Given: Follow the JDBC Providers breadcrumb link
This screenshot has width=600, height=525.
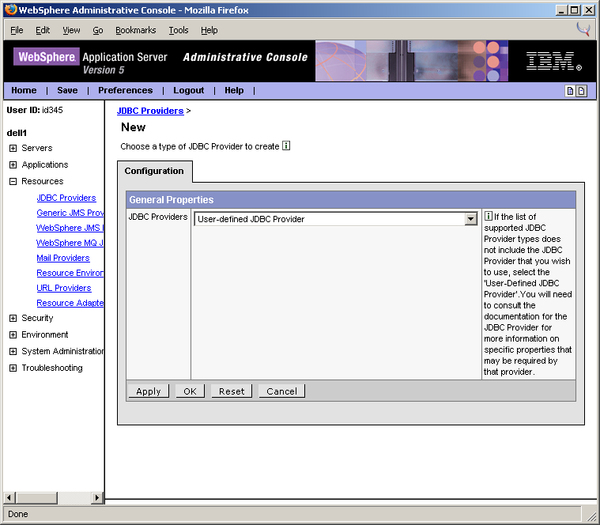Looking at the screenshot, I should [150, 111].
